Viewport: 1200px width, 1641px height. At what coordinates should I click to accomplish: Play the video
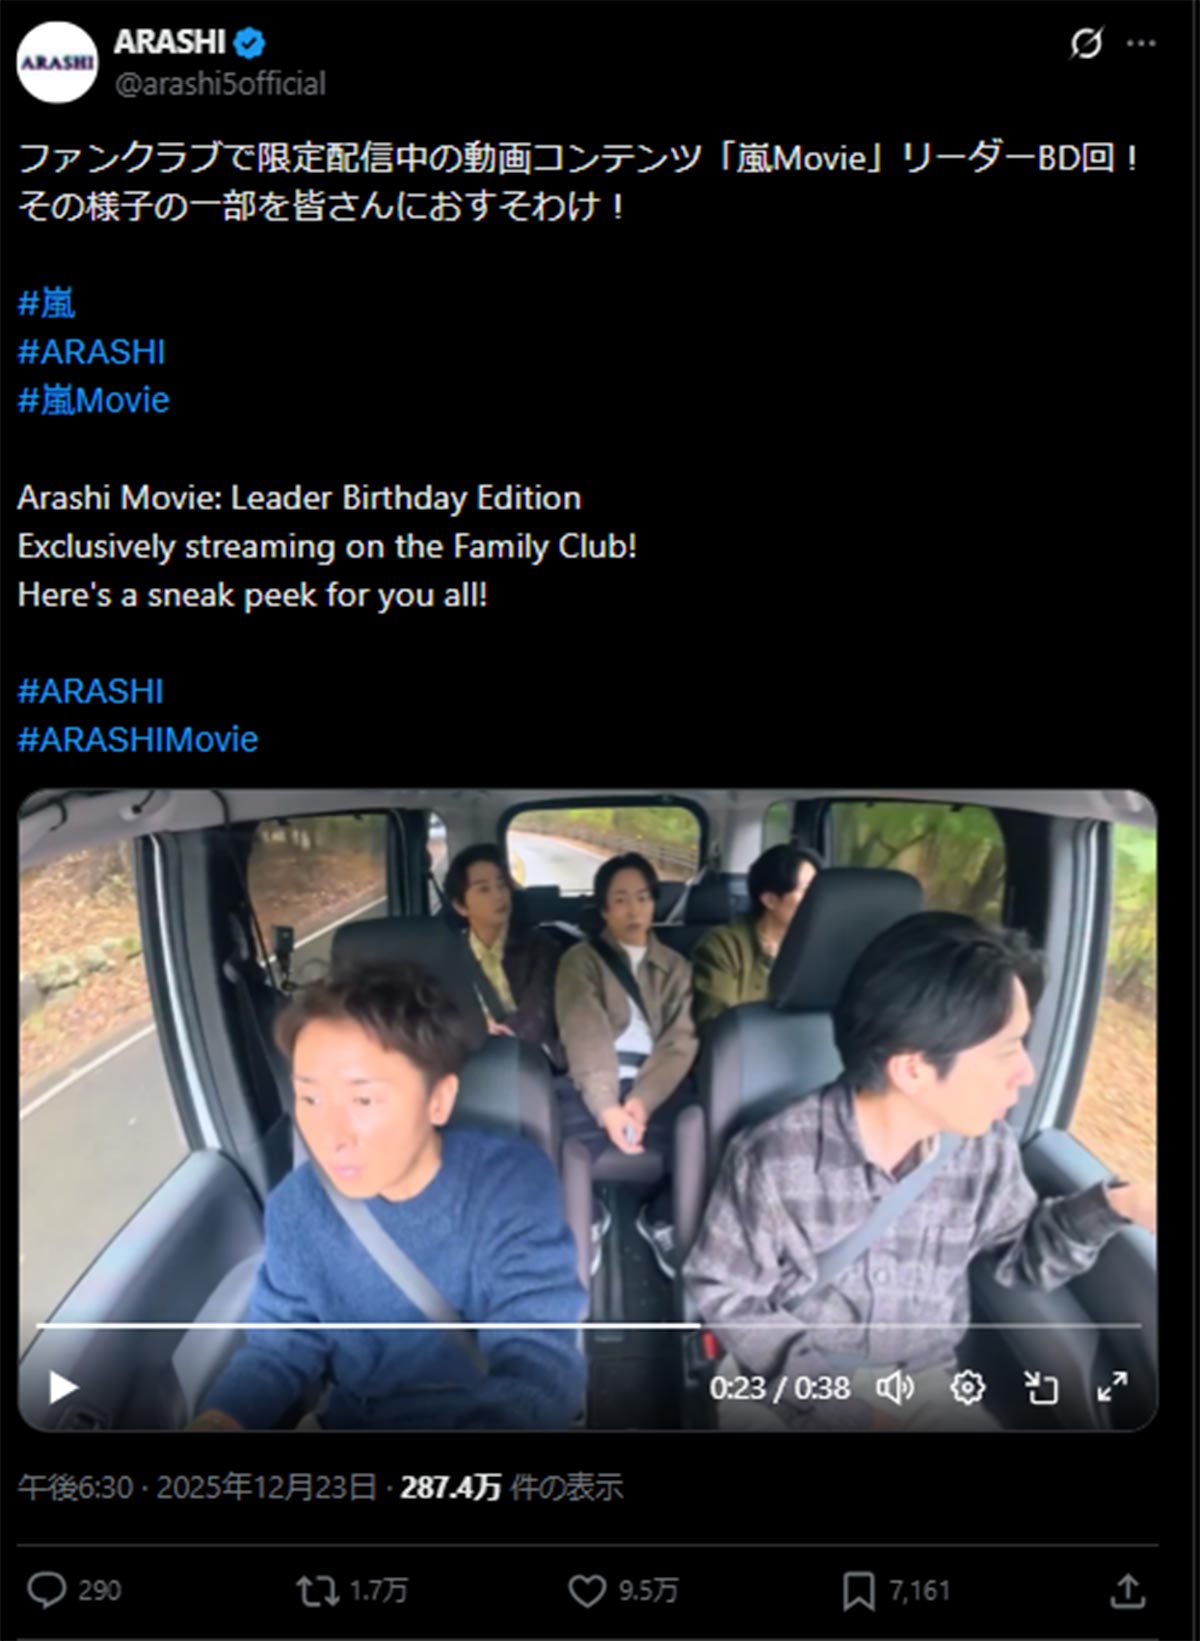tap(64, 1387)
